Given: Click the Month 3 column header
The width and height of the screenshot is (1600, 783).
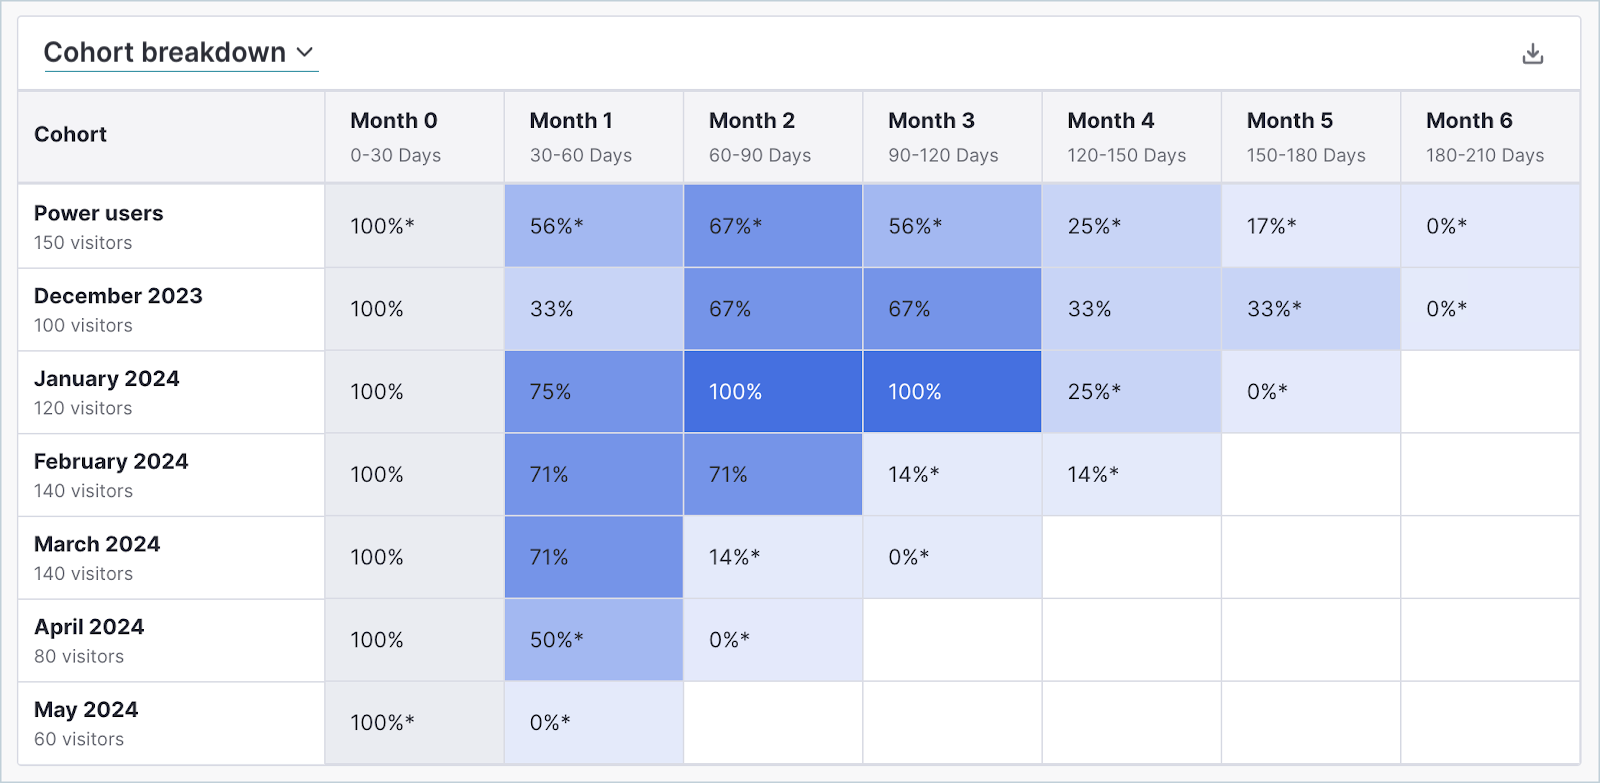Looking at the screenshot, I should 931,121.
